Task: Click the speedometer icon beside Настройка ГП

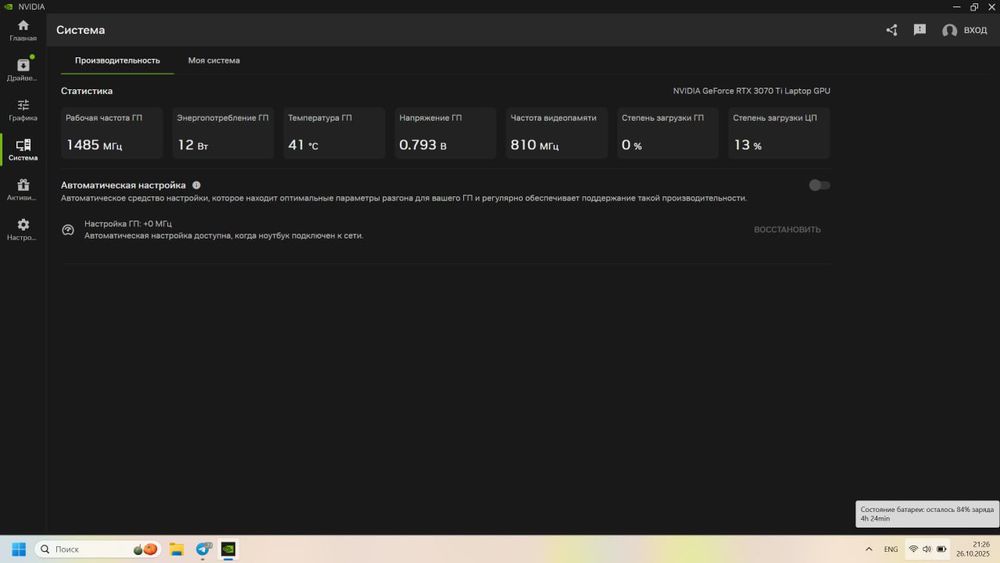Action: pyautogui.click(x=68, y=230)
